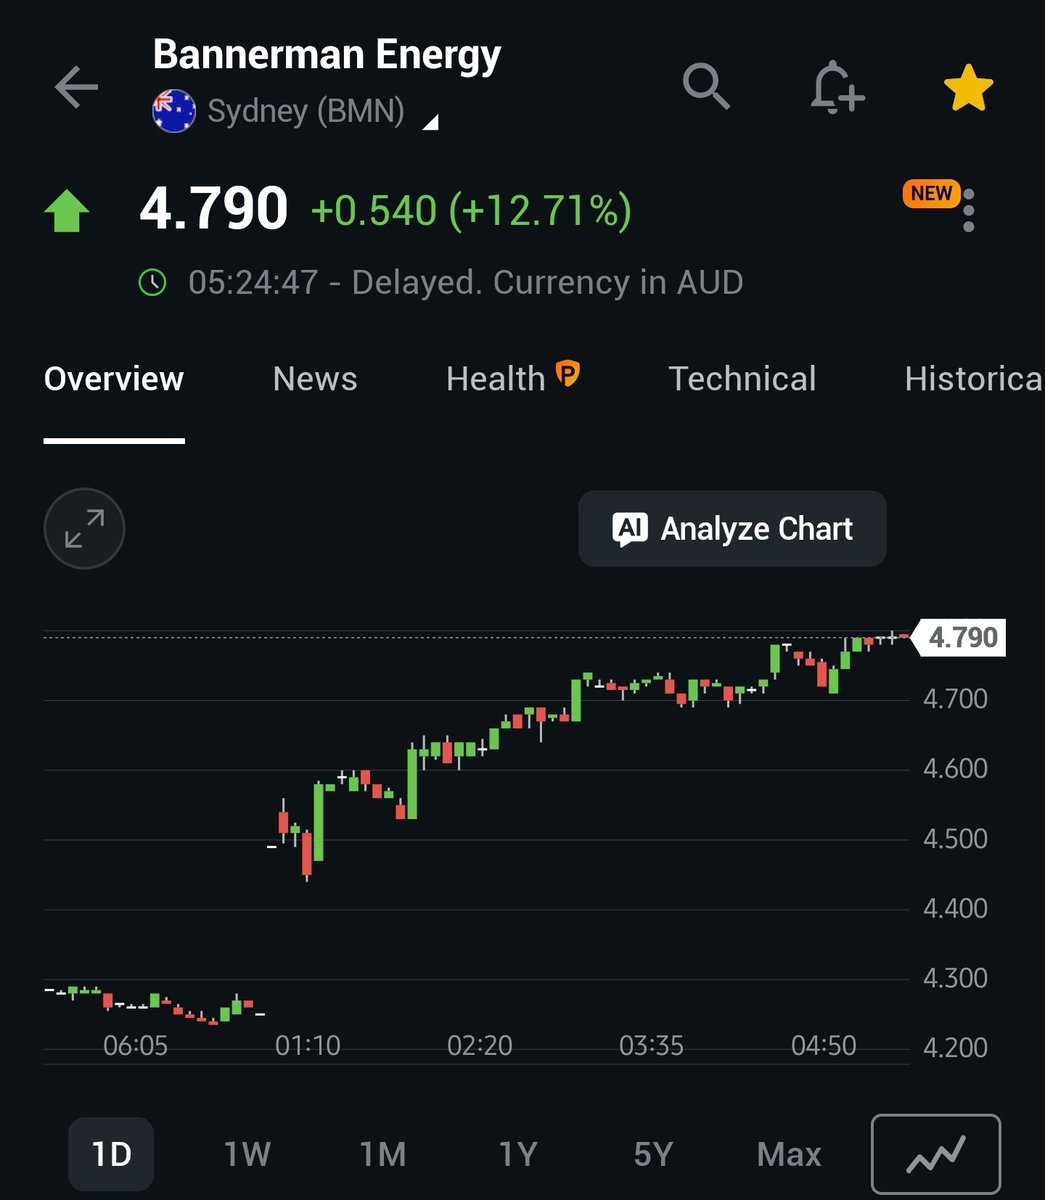
Task: Tap the delayed clock icon
Action: [x=152, y=282]
